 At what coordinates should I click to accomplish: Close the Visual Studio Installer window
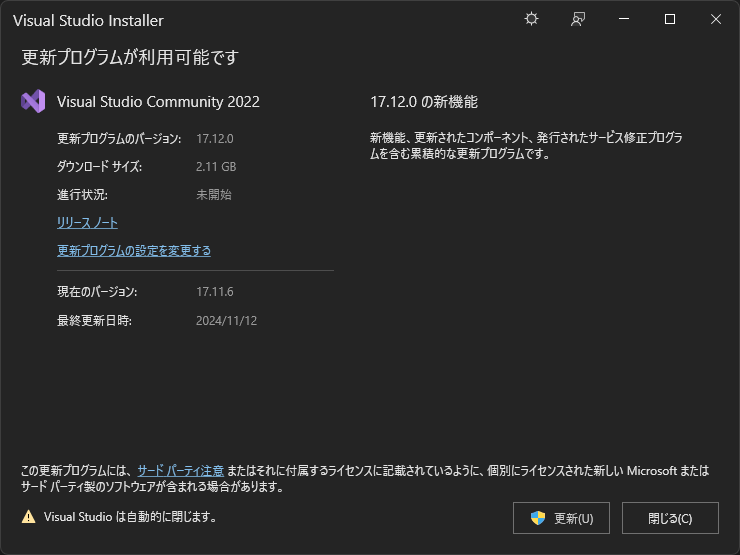(716, 19)
